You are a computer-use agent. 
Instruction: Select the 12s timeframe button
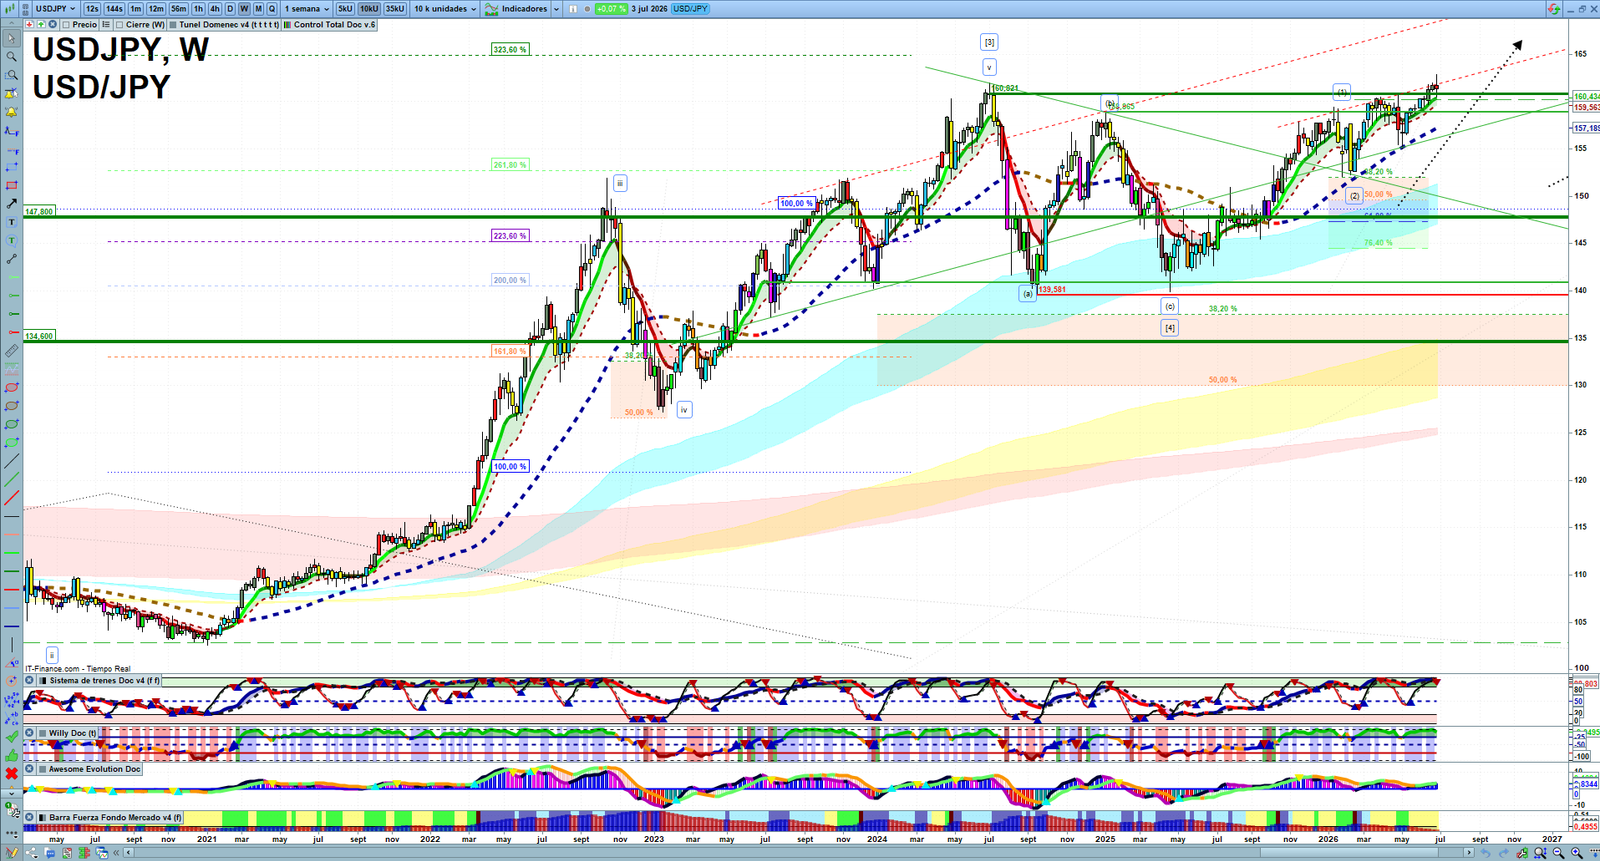92,8
